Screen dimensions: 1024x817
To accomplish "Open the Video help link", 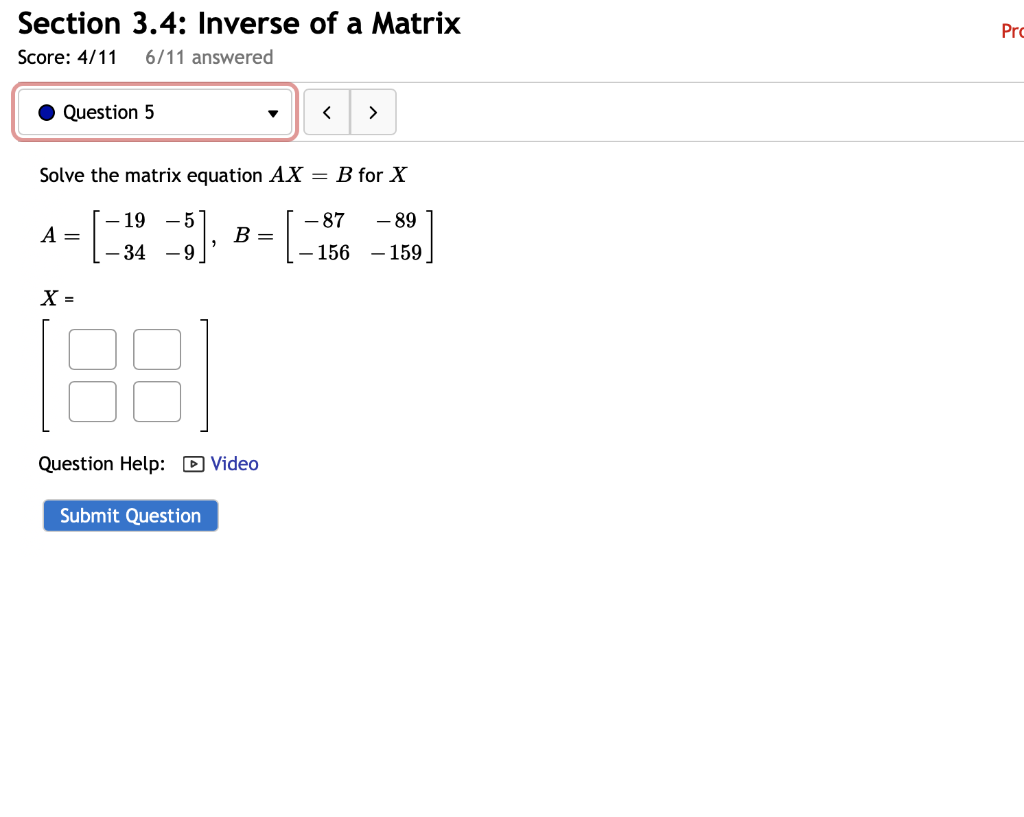I will click(235, 464).
